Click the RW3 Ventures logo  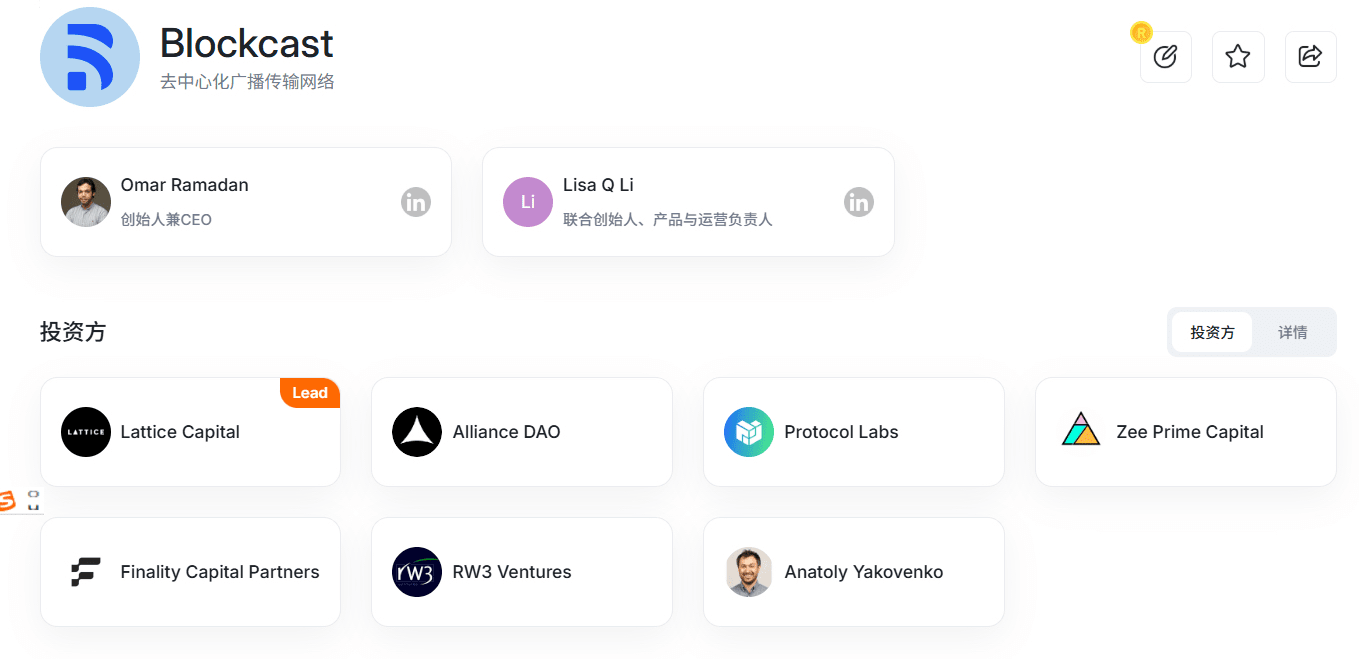coord(417,572)
